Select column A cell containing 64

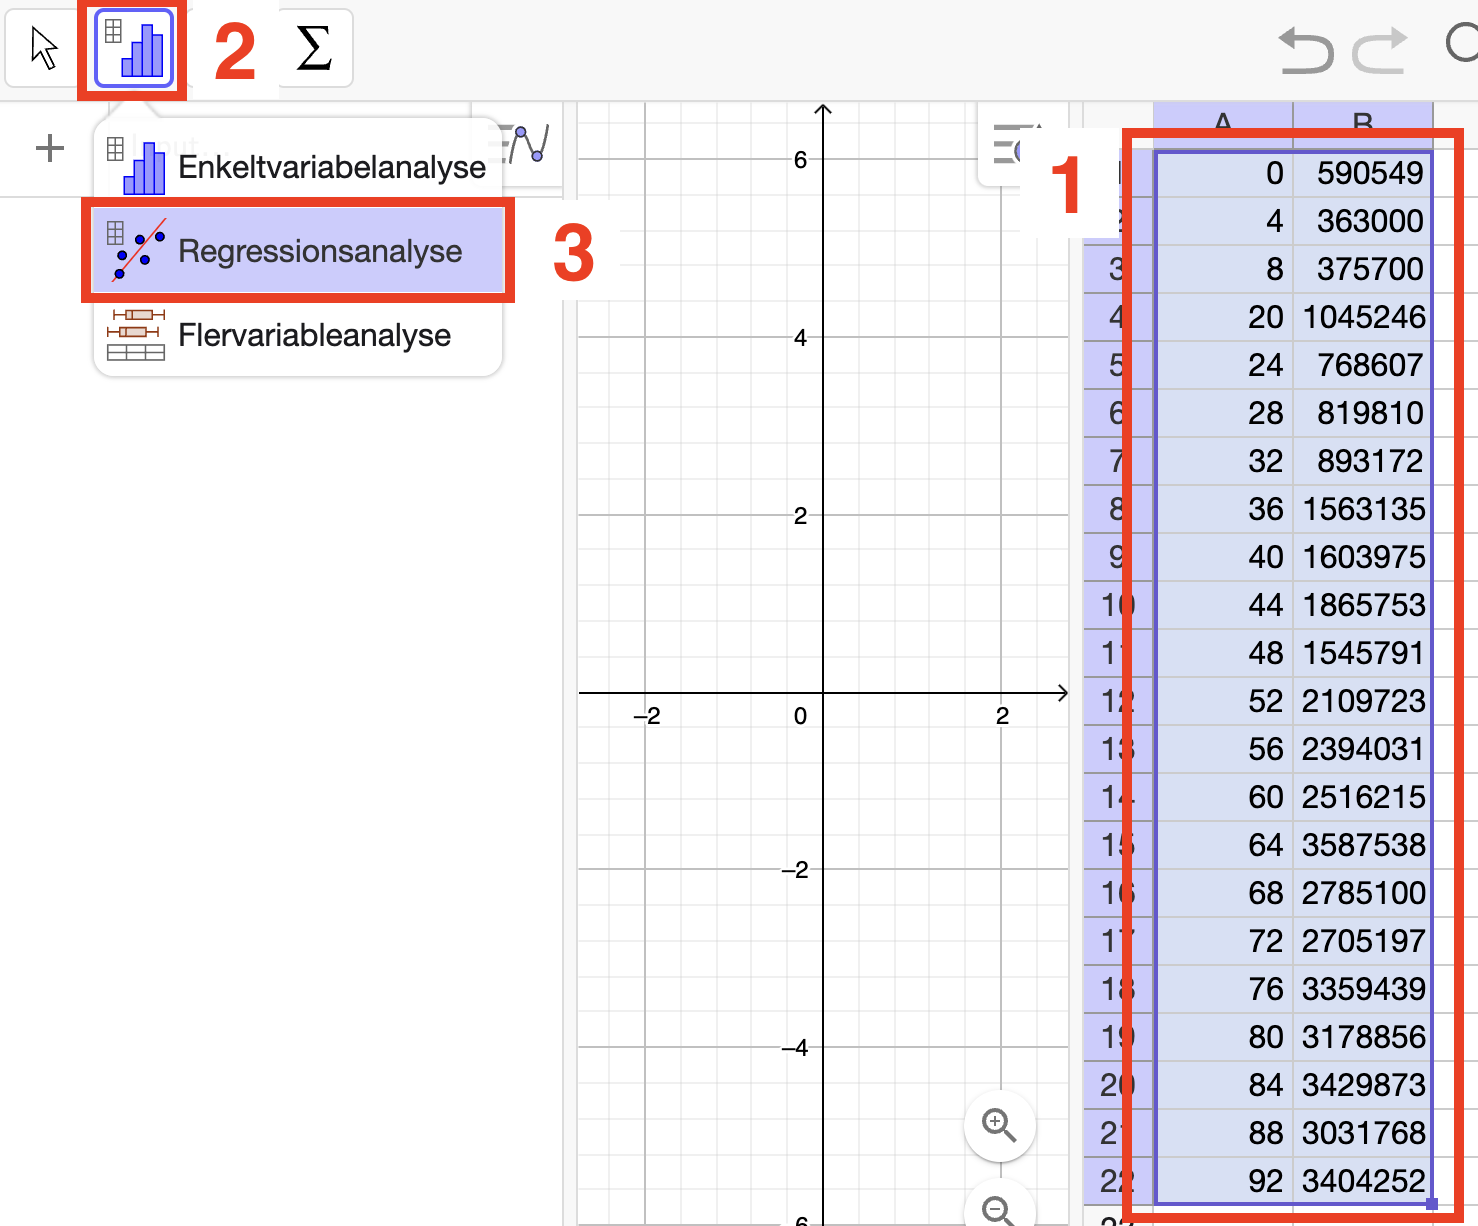(1223, 845)
